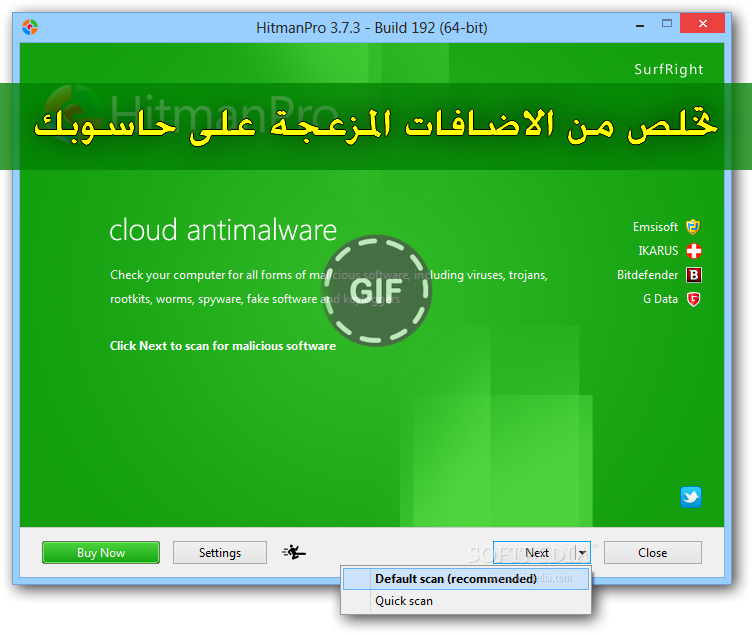Click the Emsisoft shield icon

[693, 227]
